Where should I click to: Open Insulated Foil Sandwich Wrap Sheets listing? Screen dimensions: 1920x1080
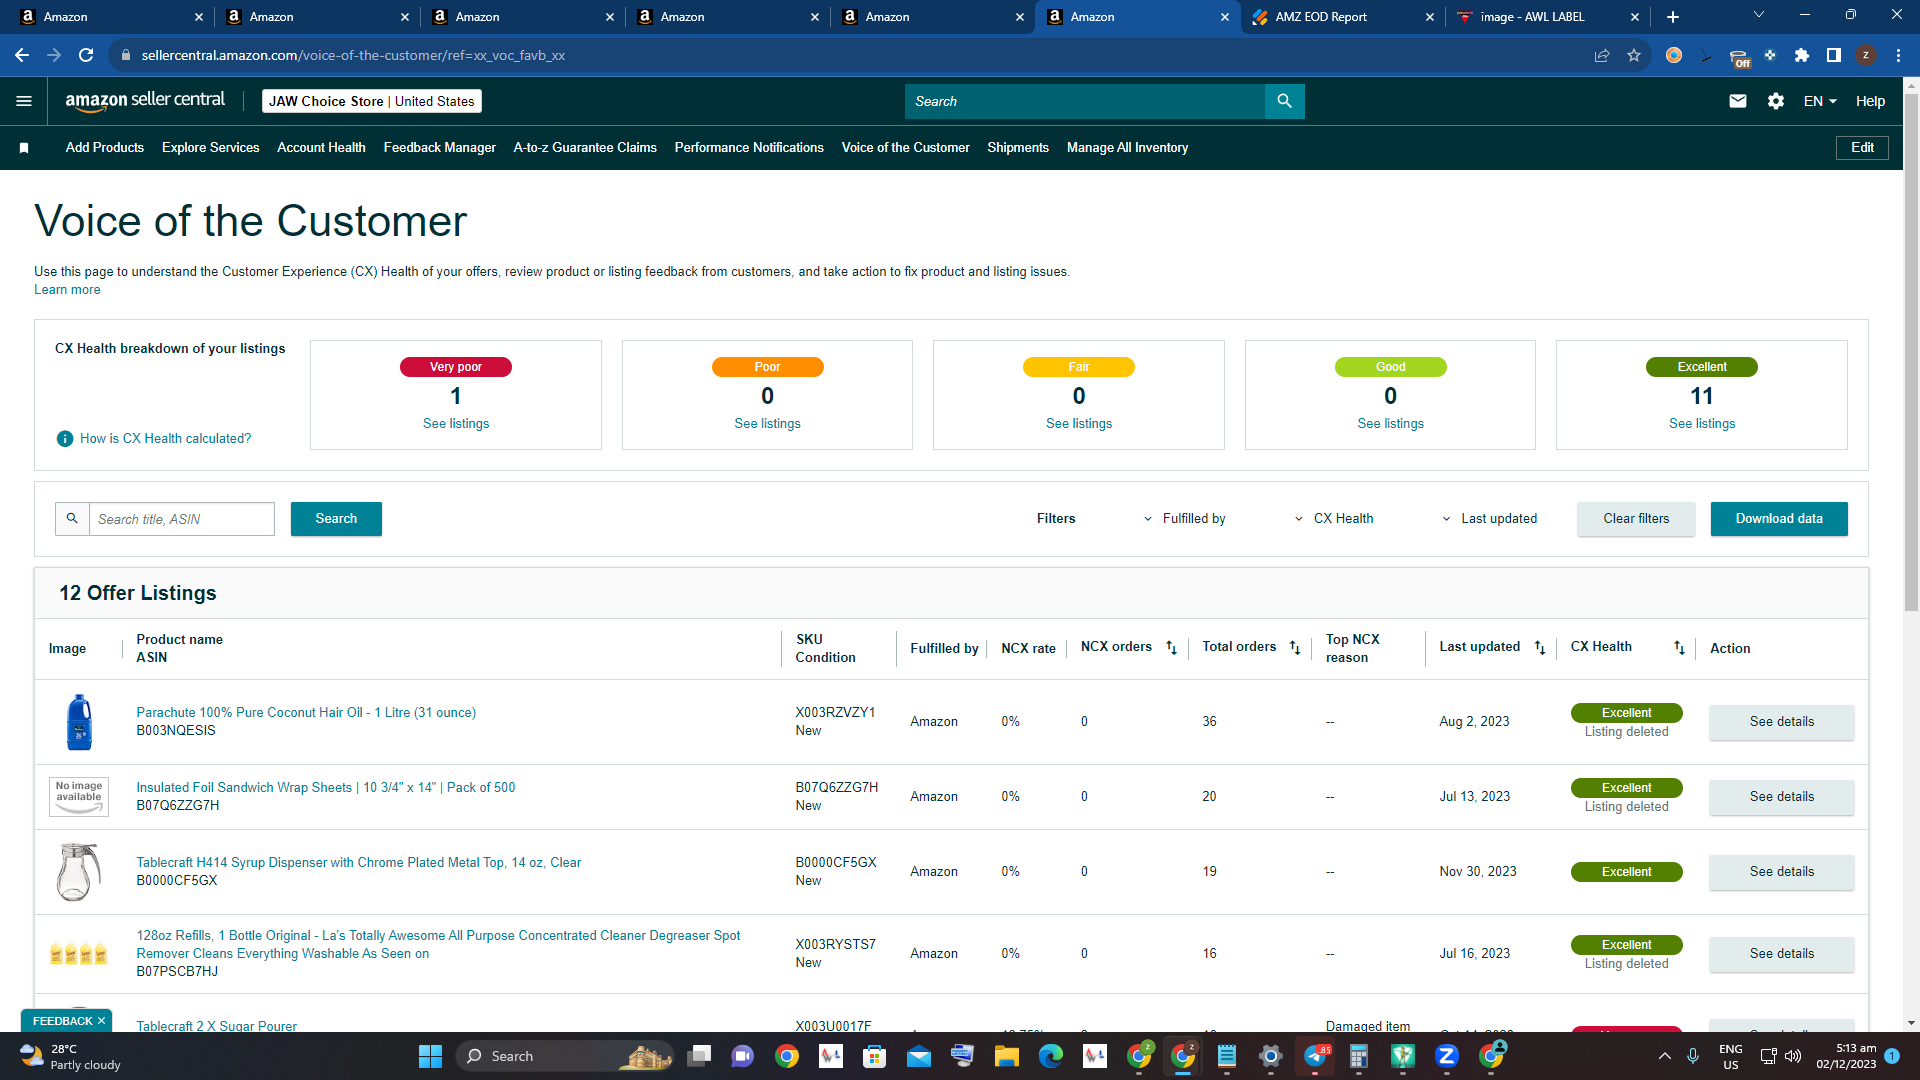tap(326, 788)
